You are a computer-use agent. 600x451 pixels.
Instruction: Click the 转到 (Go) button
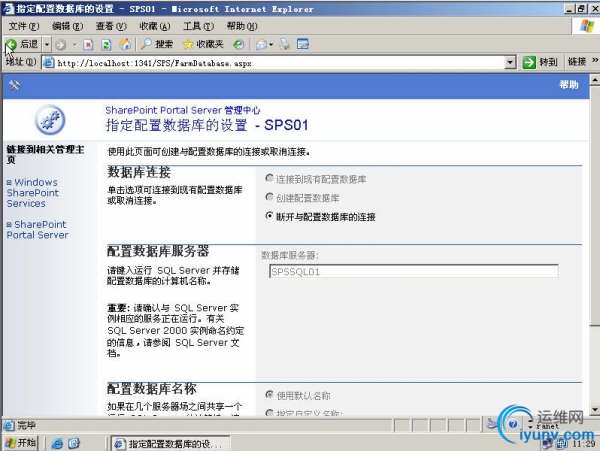click(540, 62)
